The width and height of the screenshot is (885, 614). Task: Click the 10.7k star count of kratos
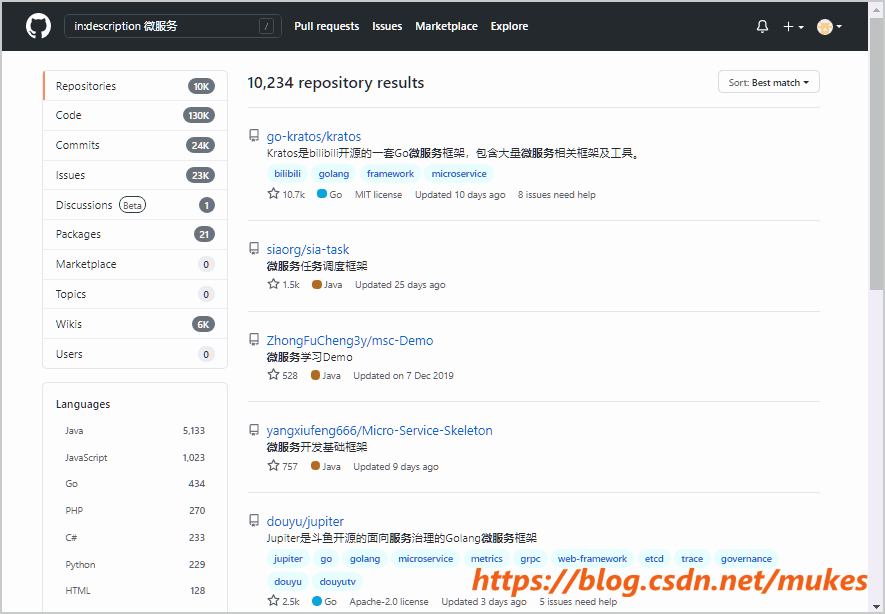click(x=287, y=194)
